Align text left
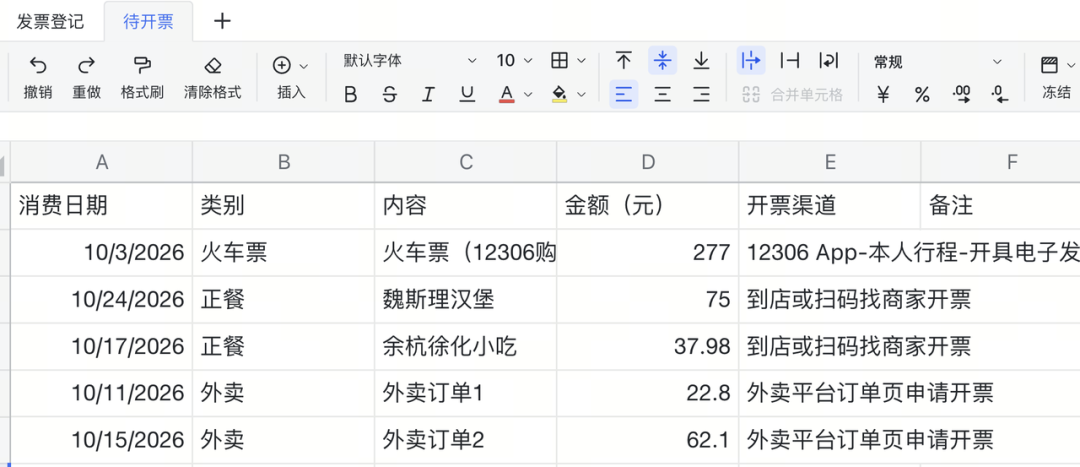The width and height of the screenshot is (1080, 467). pyautogui.click(x=624, y=94)
